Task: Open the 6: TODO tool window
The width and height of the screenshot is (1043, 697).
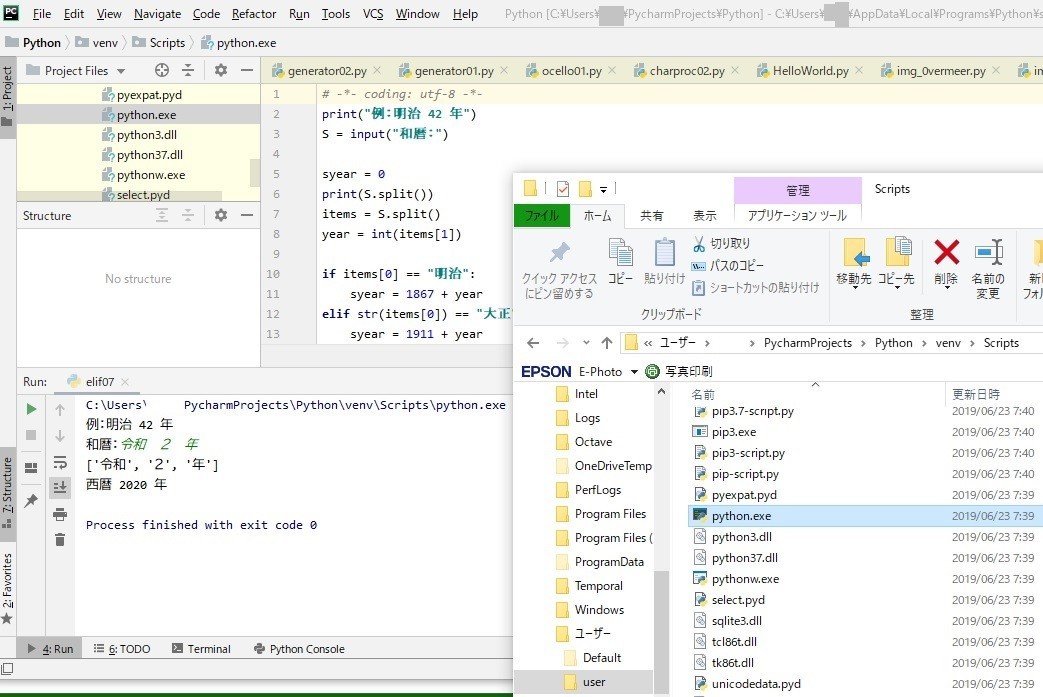Action: [x=122, y=648]
